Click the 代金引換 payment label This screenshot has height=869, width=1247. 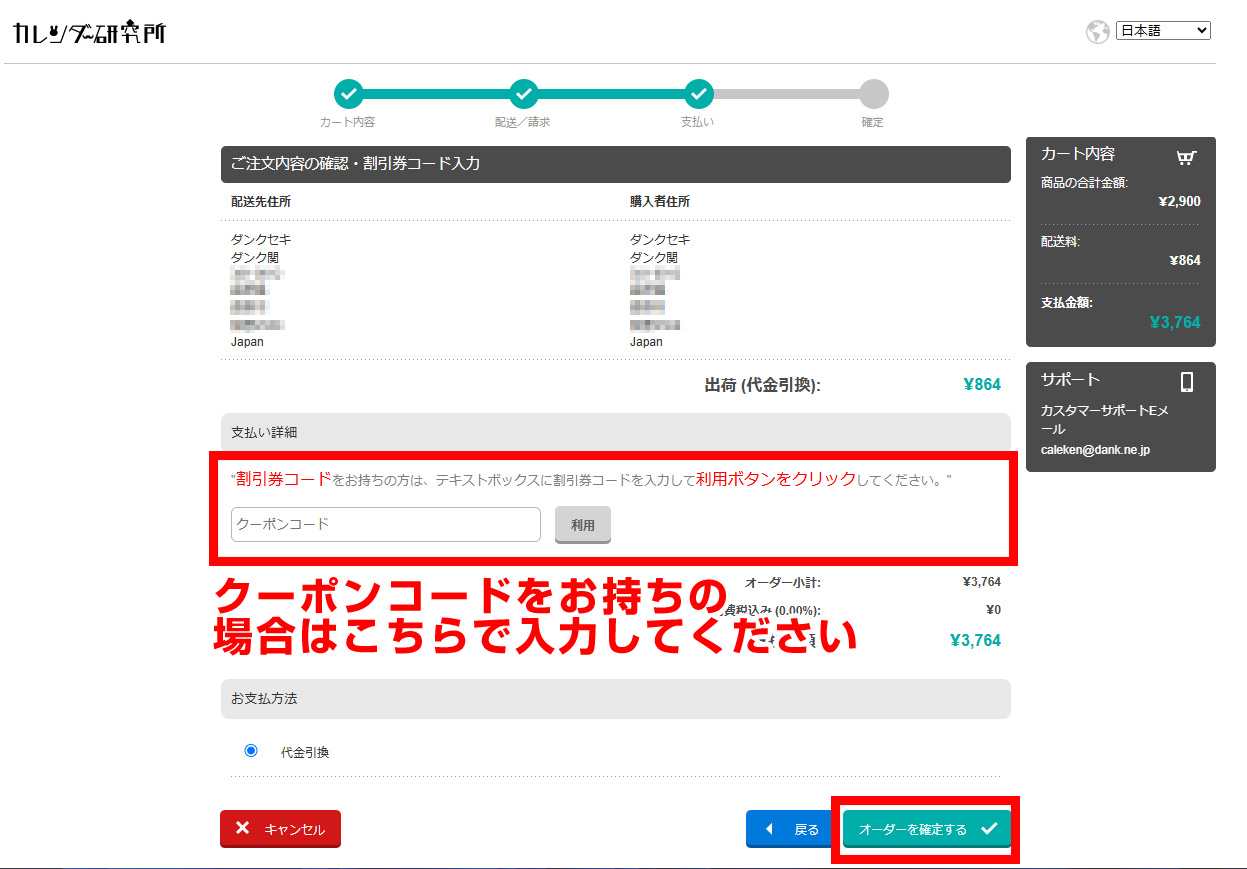pyautogui.click(x=305, y=752)
